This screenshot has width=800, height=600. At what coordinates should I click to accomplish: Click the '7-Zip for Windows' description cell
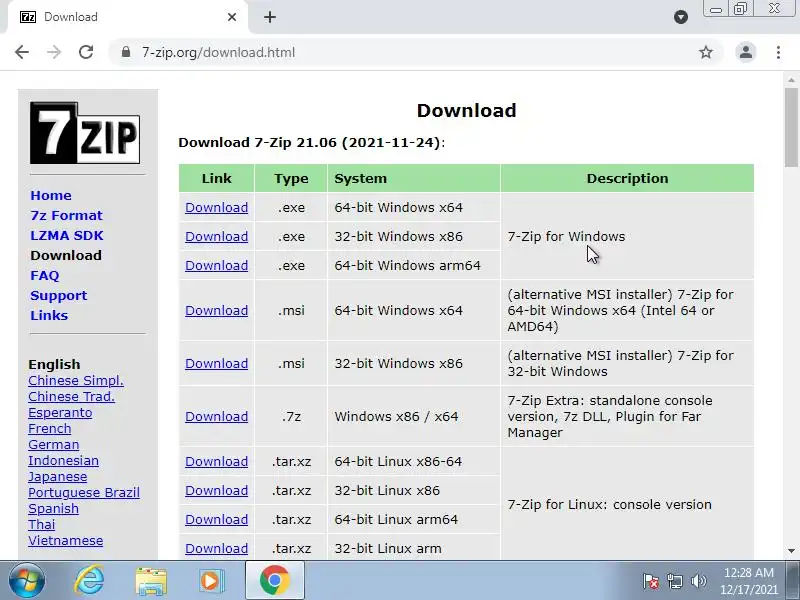pos(627,236)
